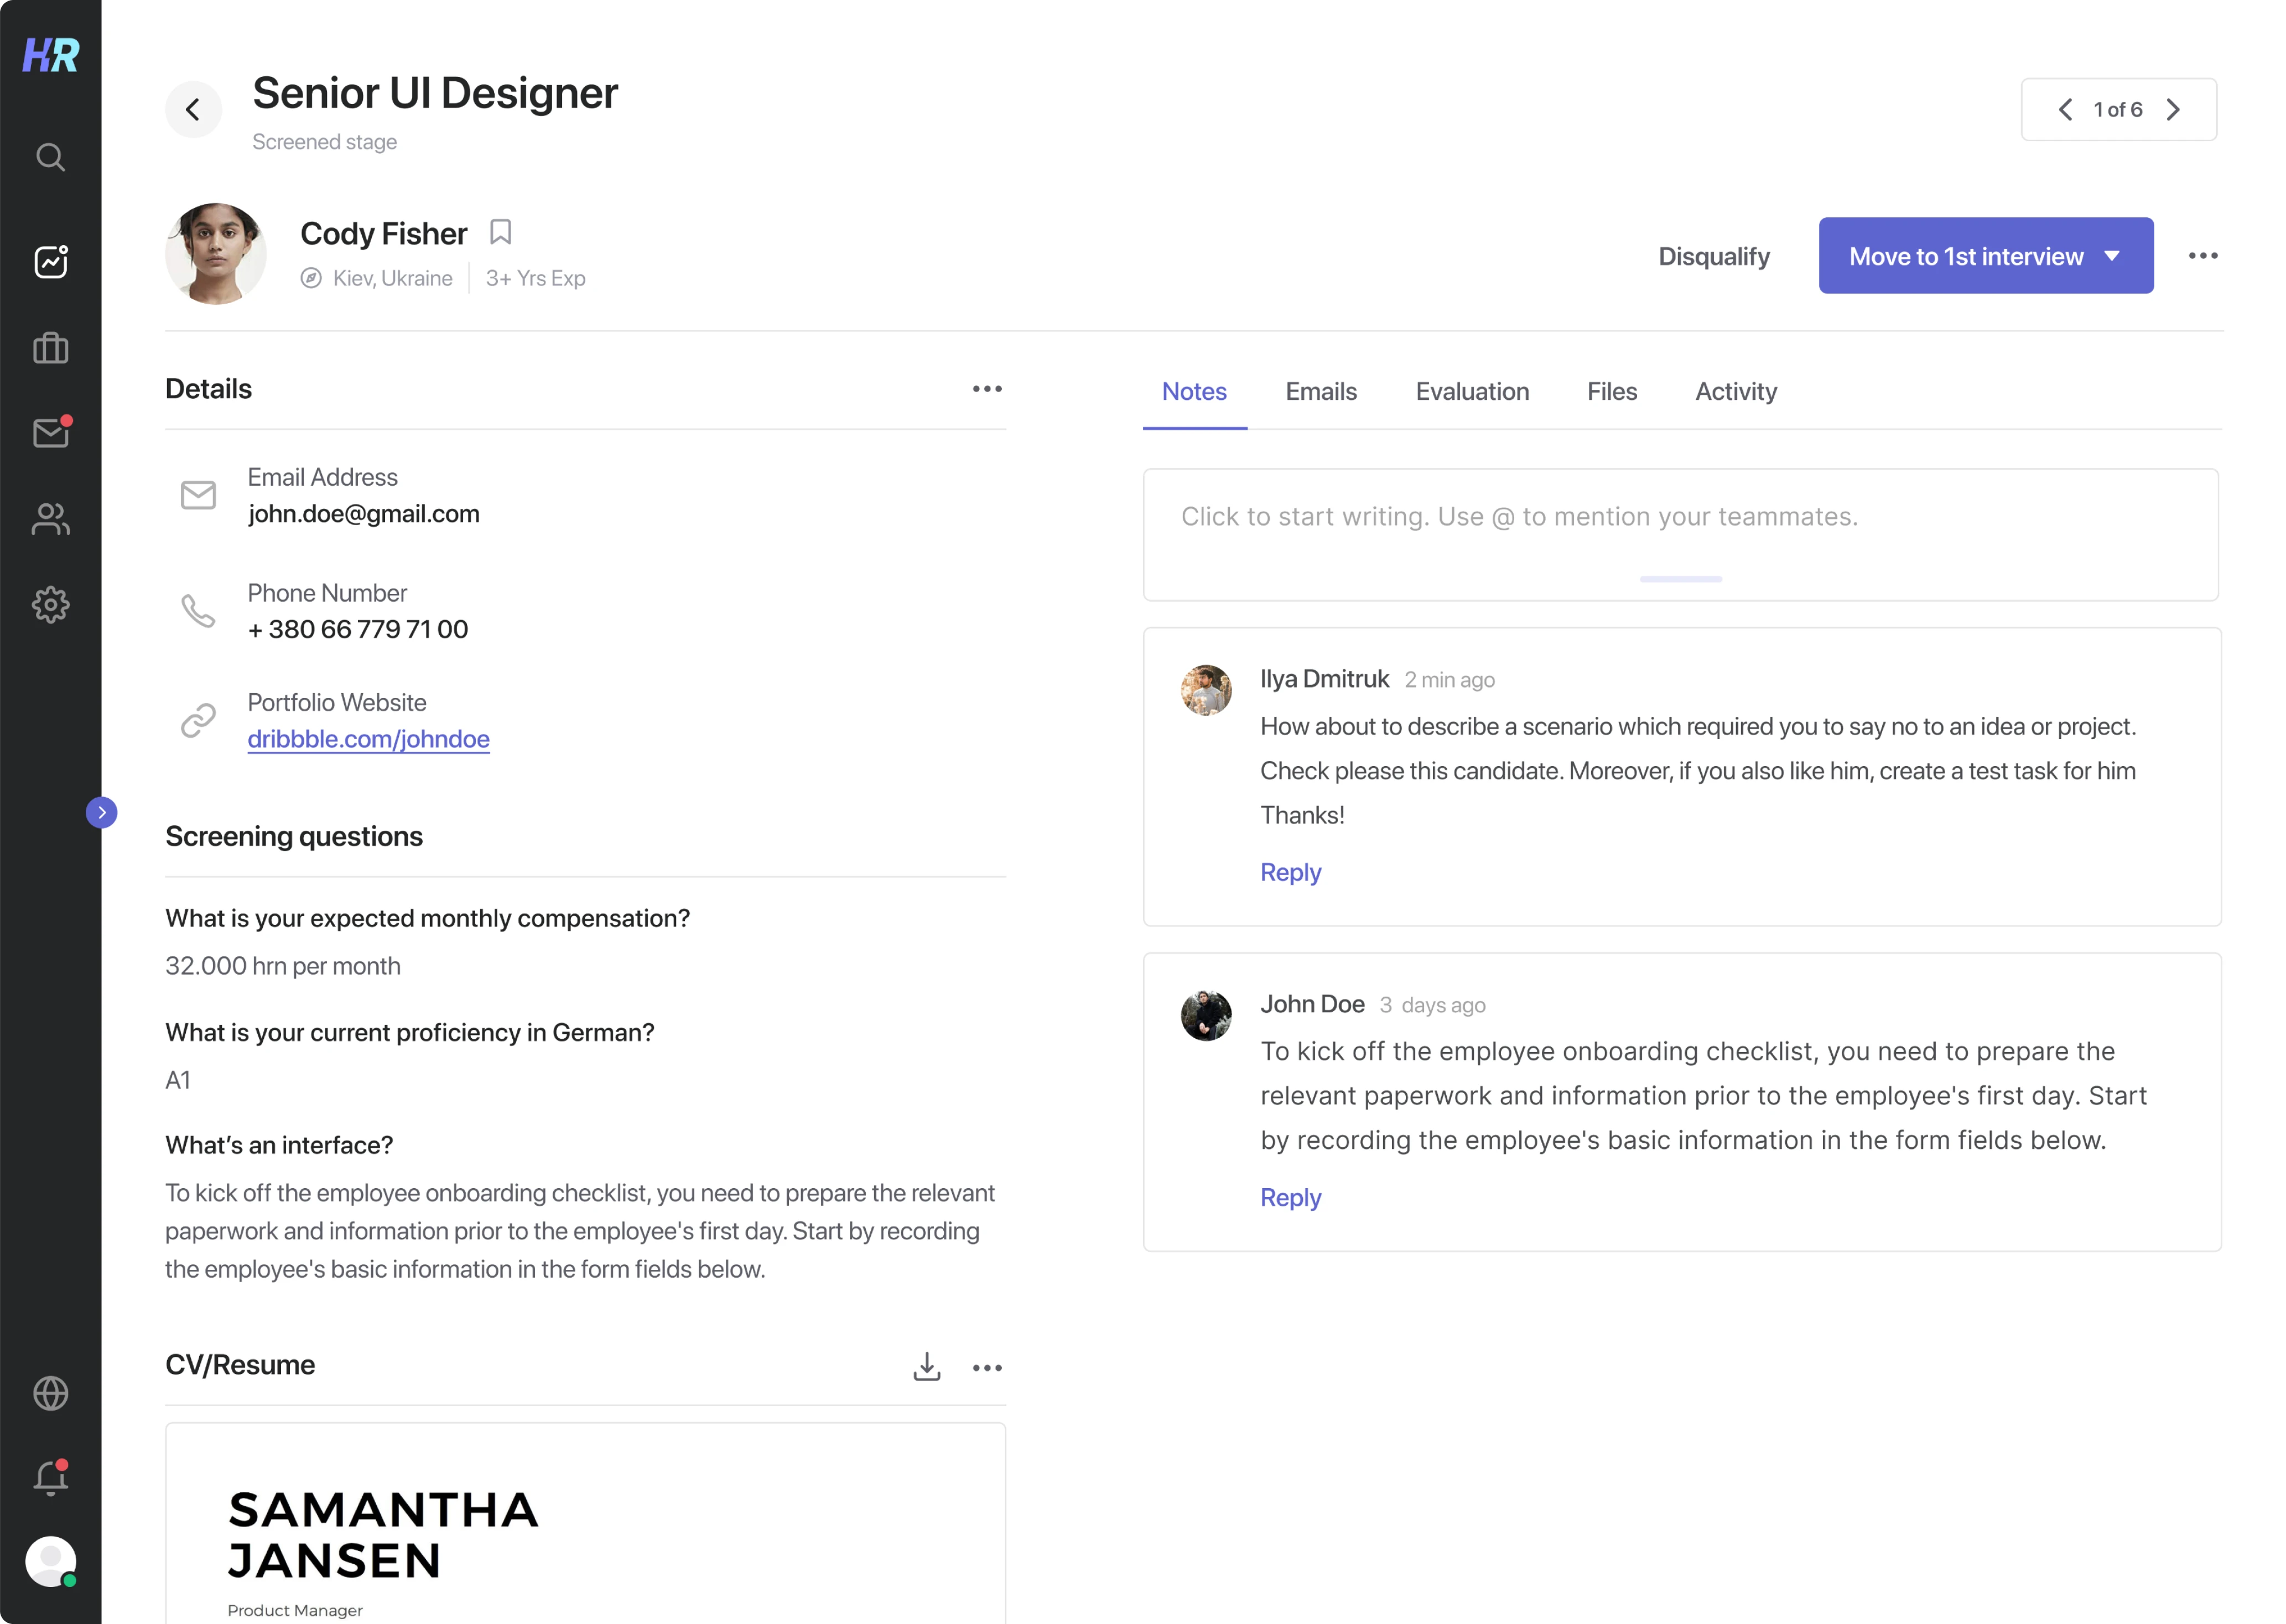Open the Details overflow menu
The height and width of the screenshot is (1624, 2286).
(987, 388)
